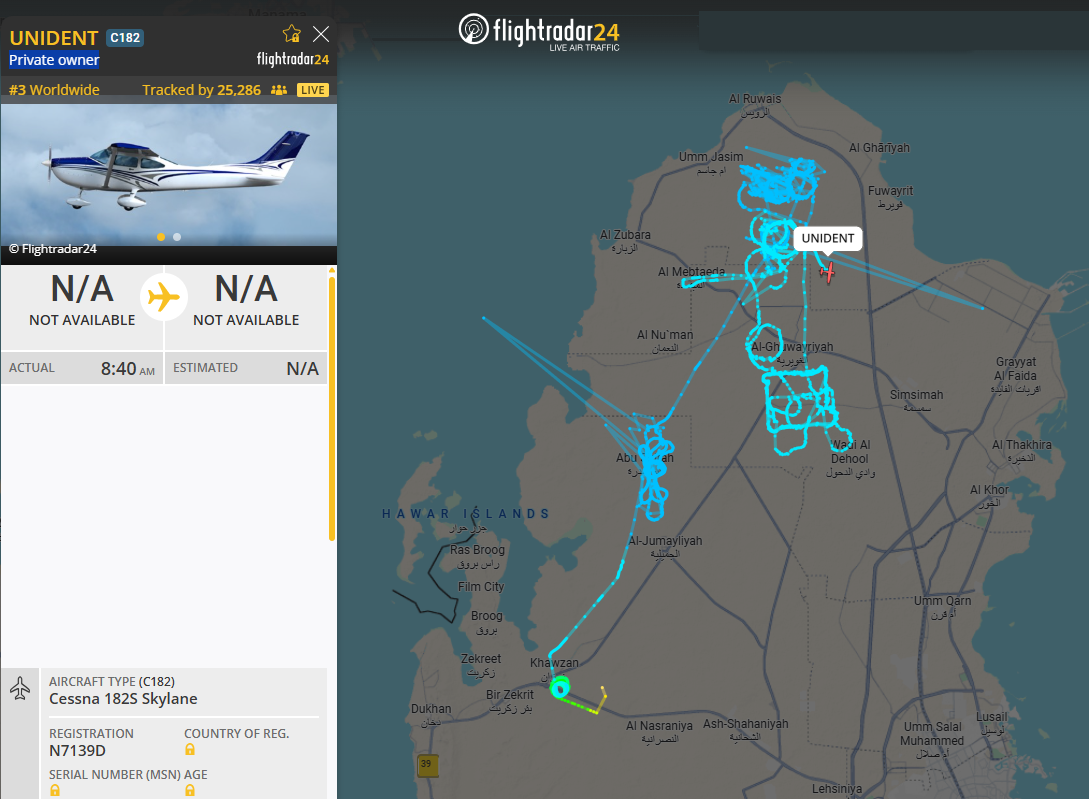Click the route 39 road marker
Viewport: 1089px width, 799px height.
[427, 765]
